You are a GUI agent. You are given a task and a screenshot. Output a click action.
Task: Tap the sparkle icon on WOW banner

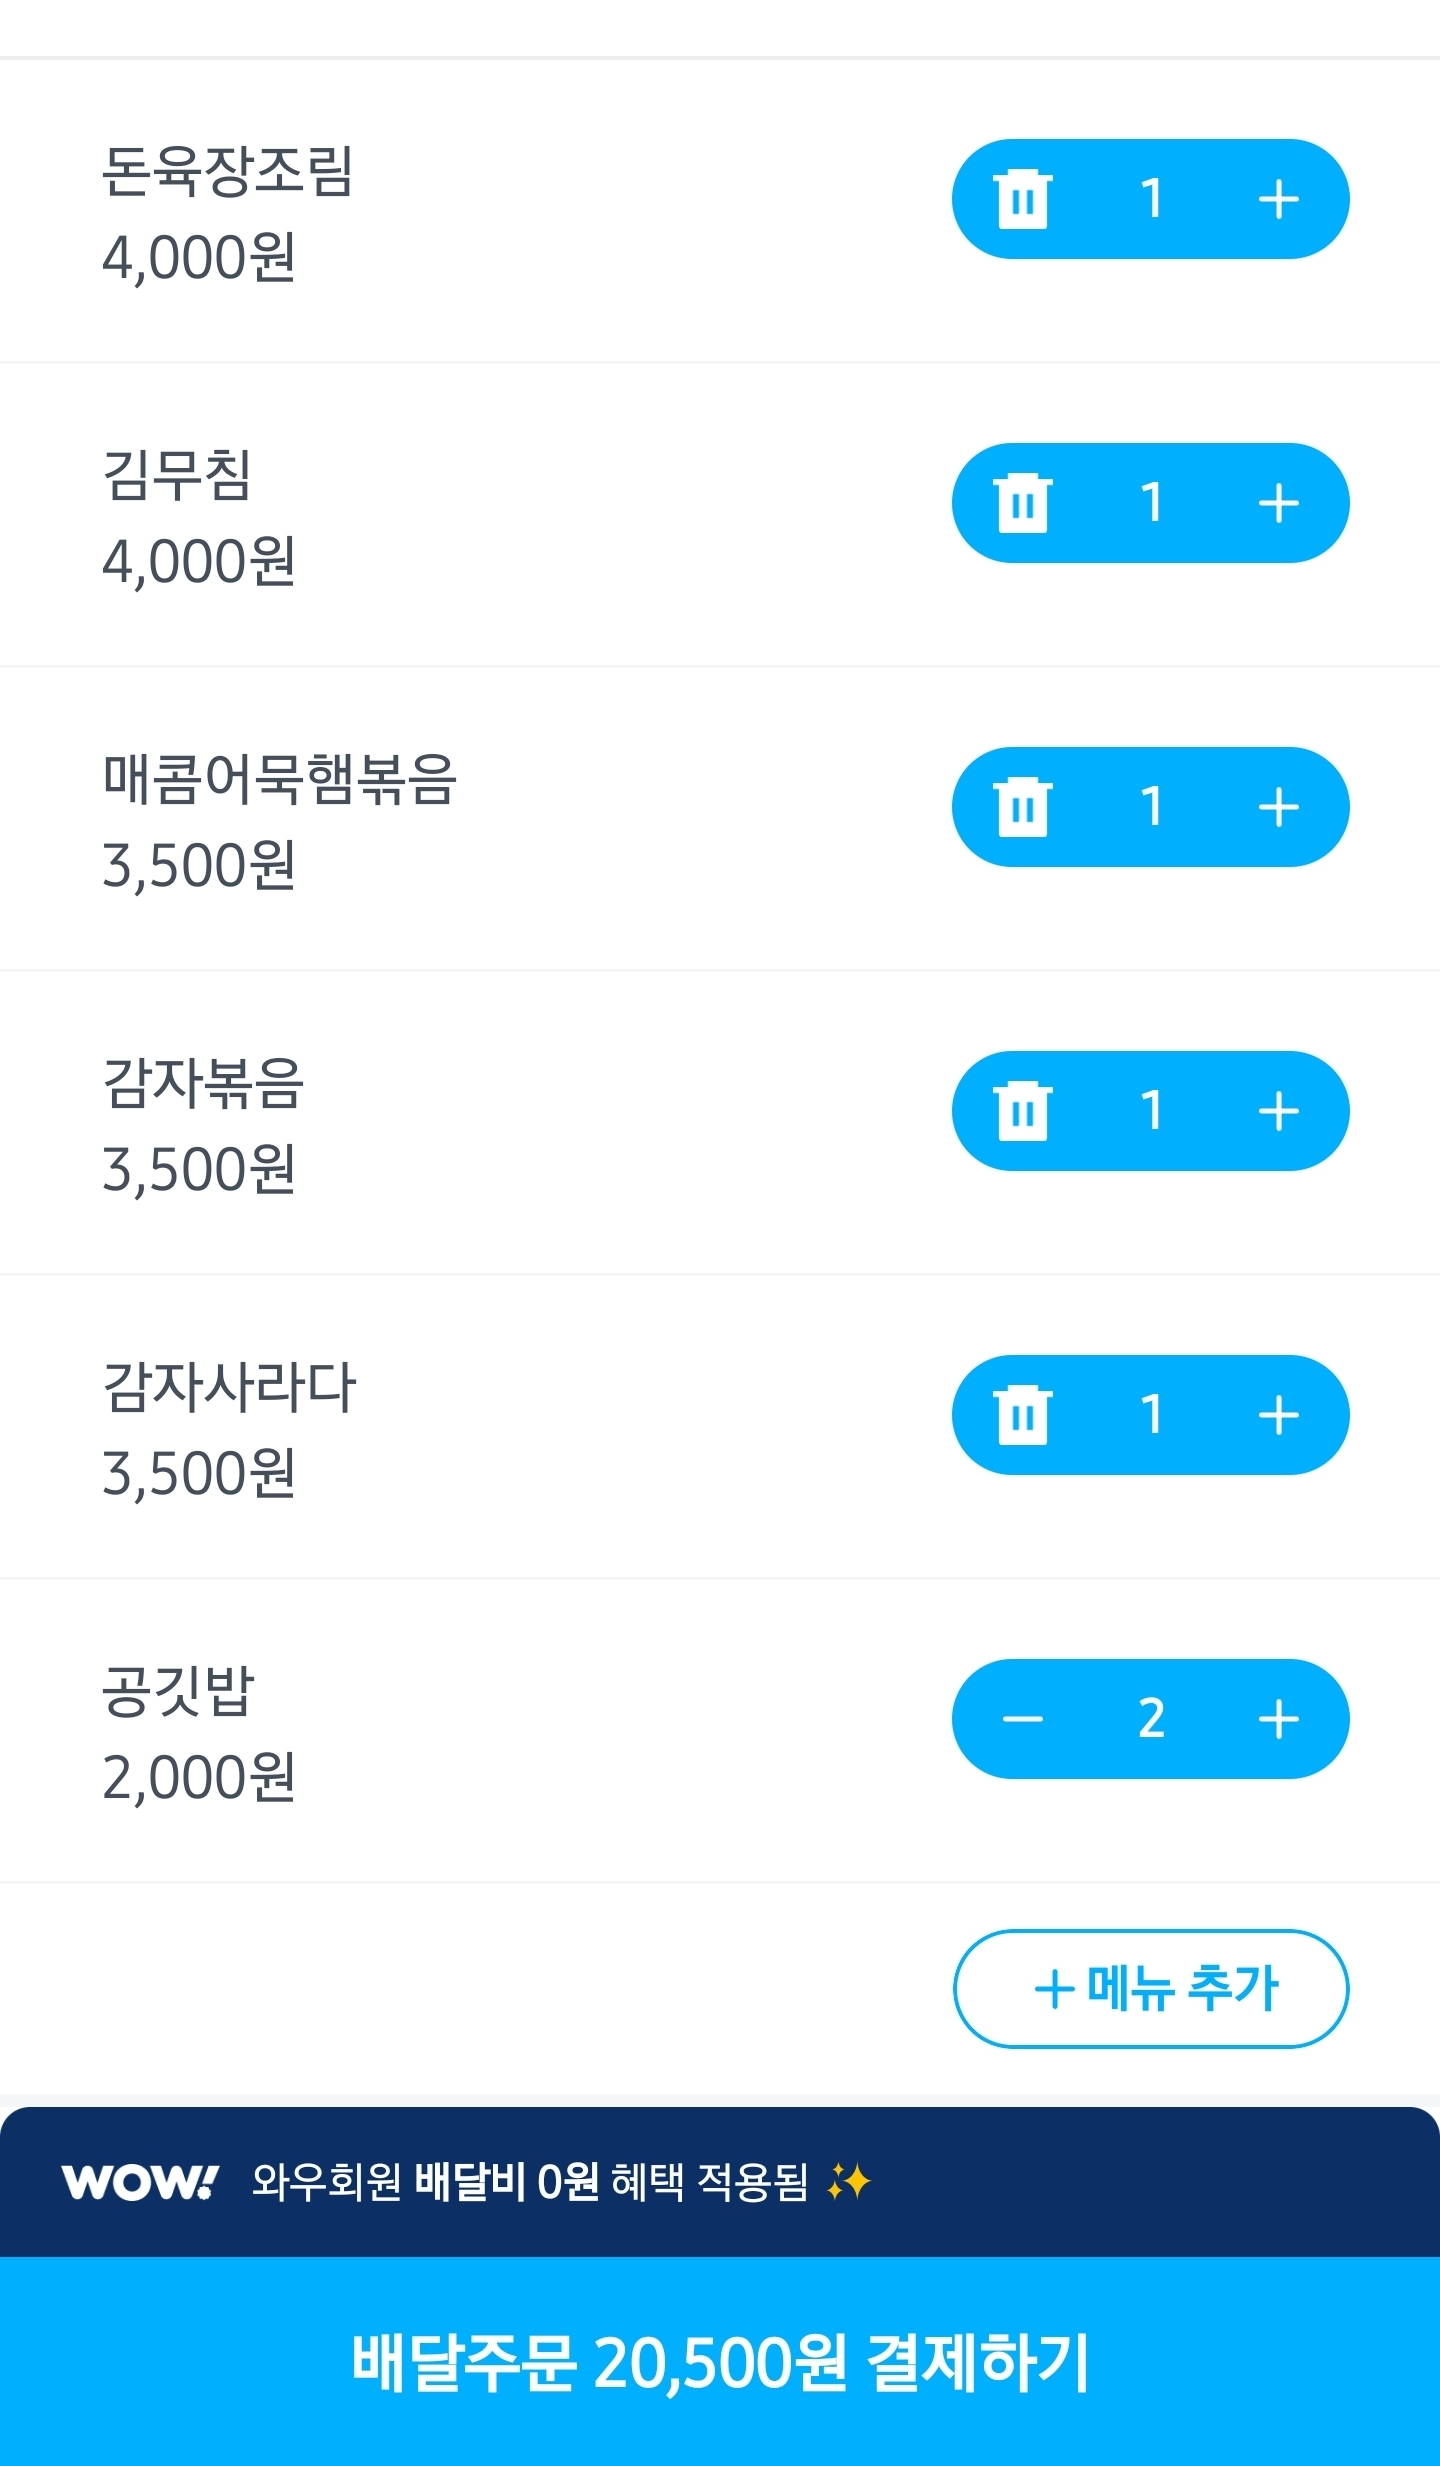[x=849, y=2181]
